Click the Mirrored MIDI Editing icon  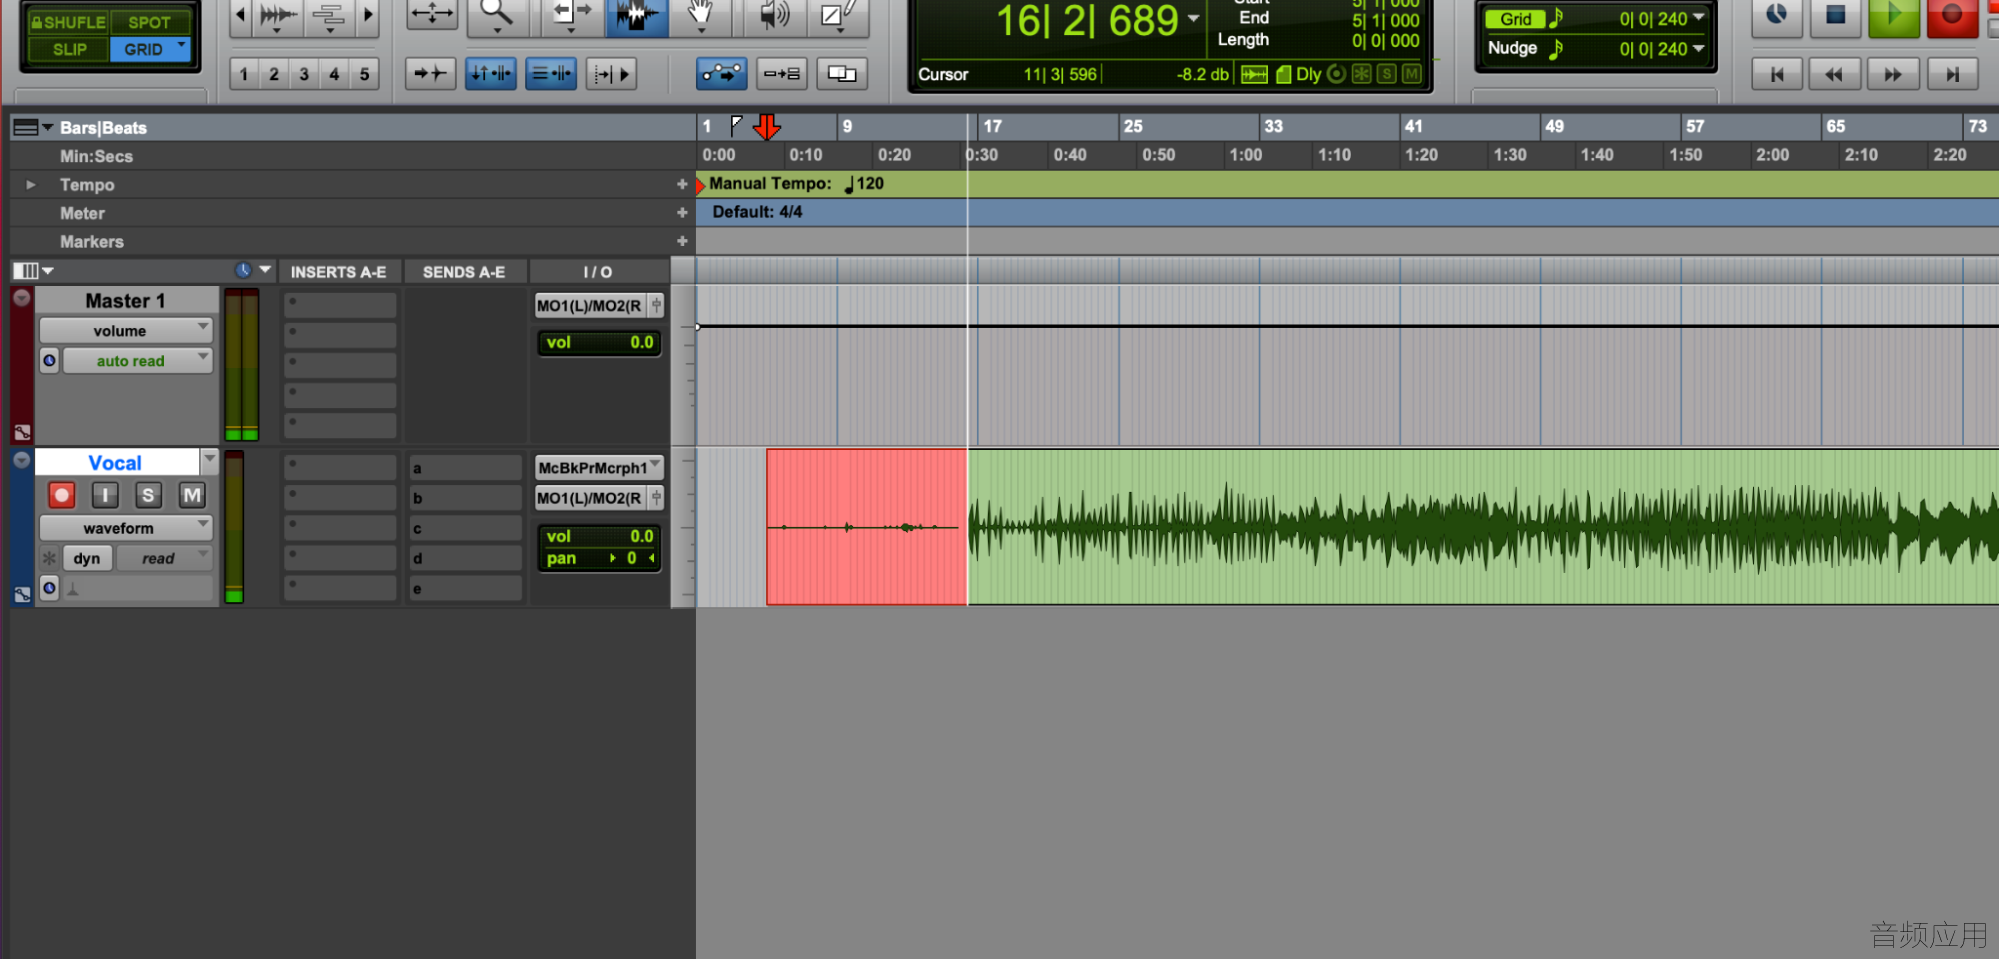pyautogui.click(x=782, y=73)
